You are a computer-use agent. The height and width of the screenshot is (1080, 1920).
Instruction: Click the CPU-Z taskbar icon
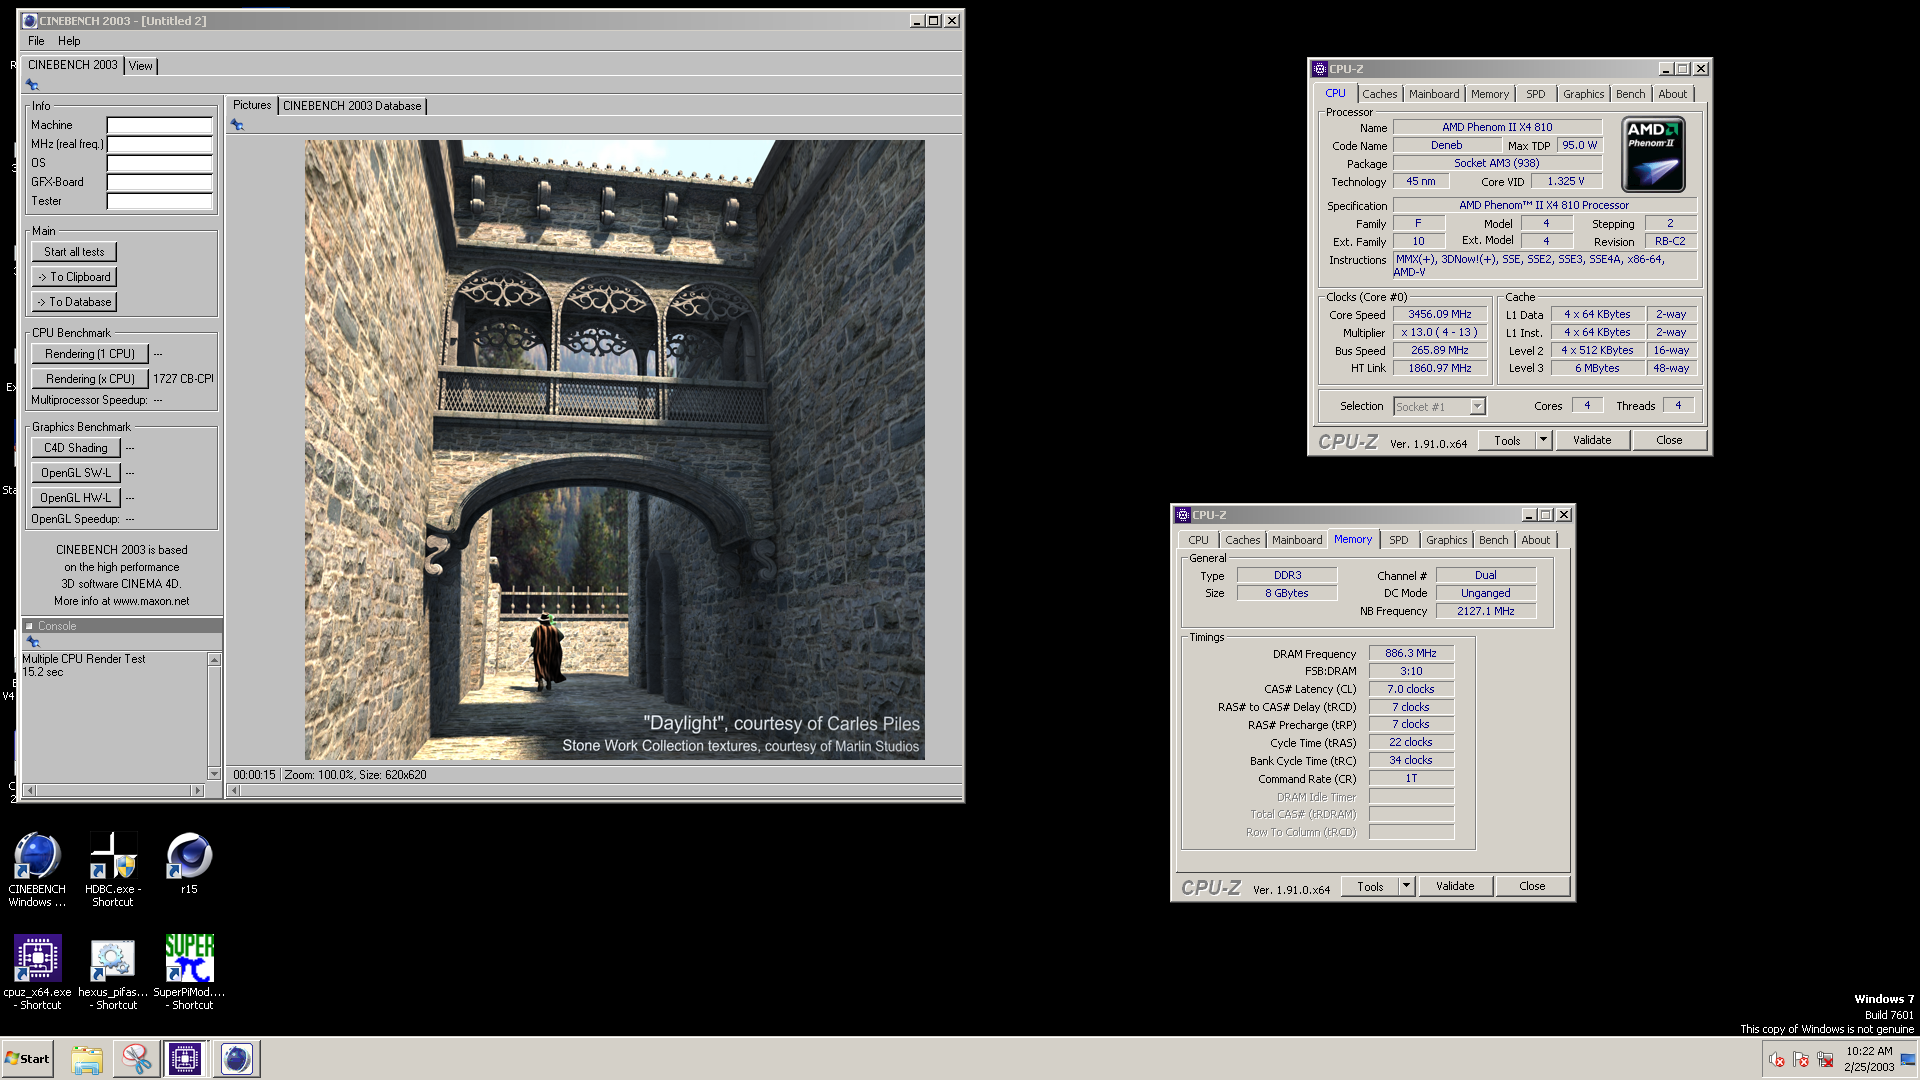(185, 1059)
